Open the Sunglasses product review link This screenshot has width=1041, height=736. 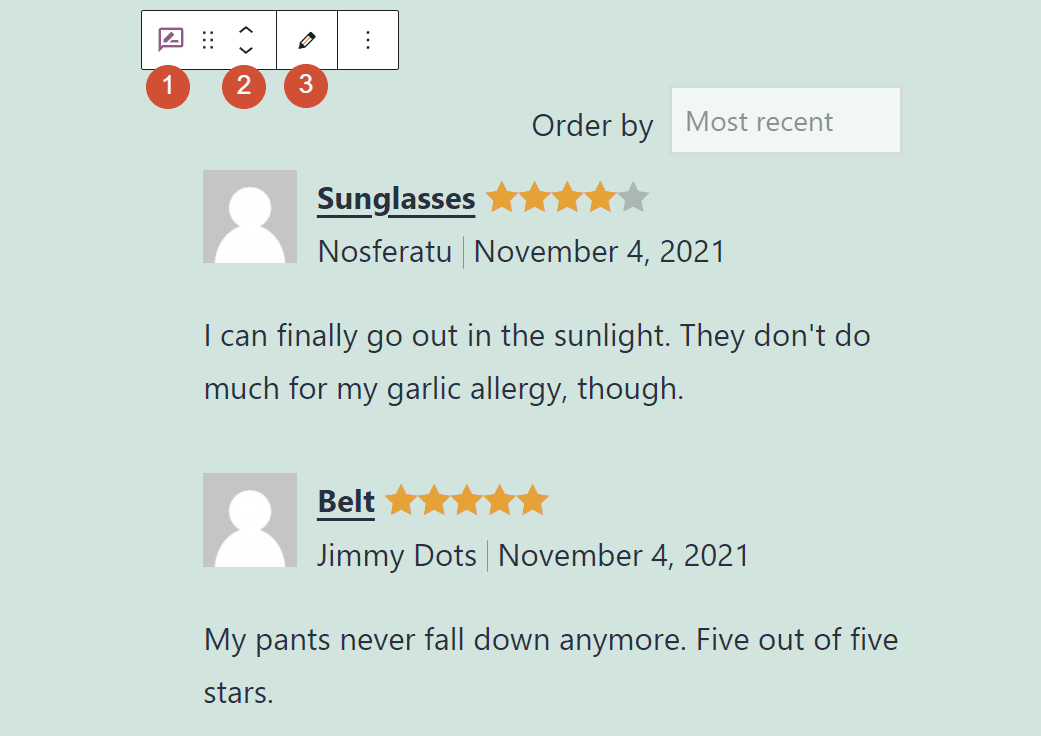[x=396, y=198]
